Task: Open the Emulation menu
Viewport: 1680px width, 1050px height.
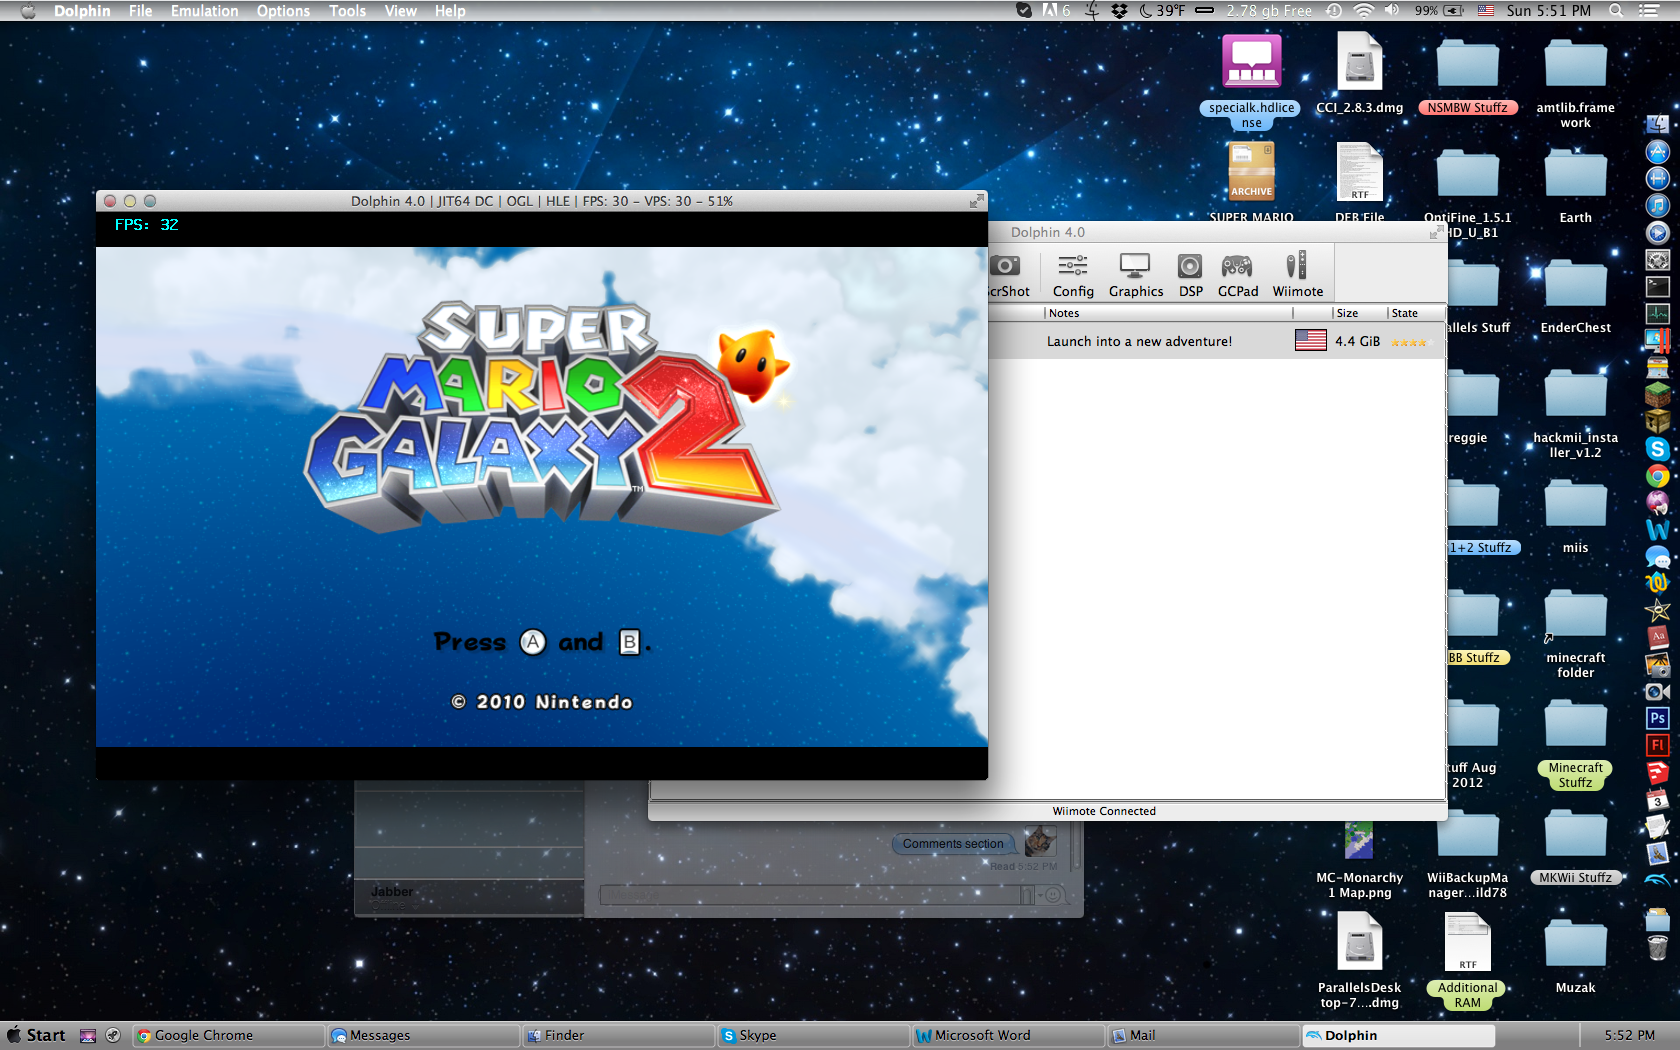Action: pos(204,11)
